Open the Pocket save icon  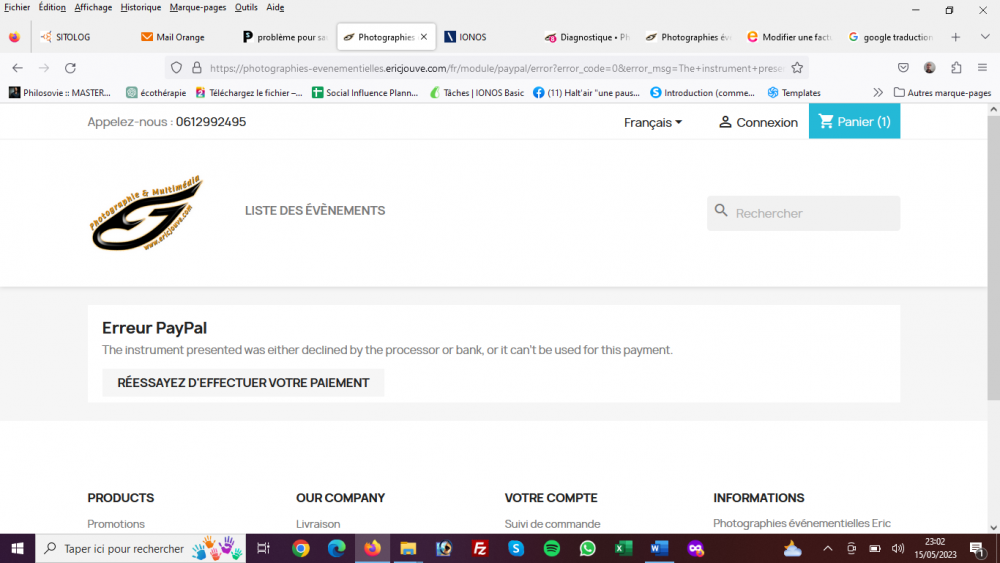pos(903,68)
